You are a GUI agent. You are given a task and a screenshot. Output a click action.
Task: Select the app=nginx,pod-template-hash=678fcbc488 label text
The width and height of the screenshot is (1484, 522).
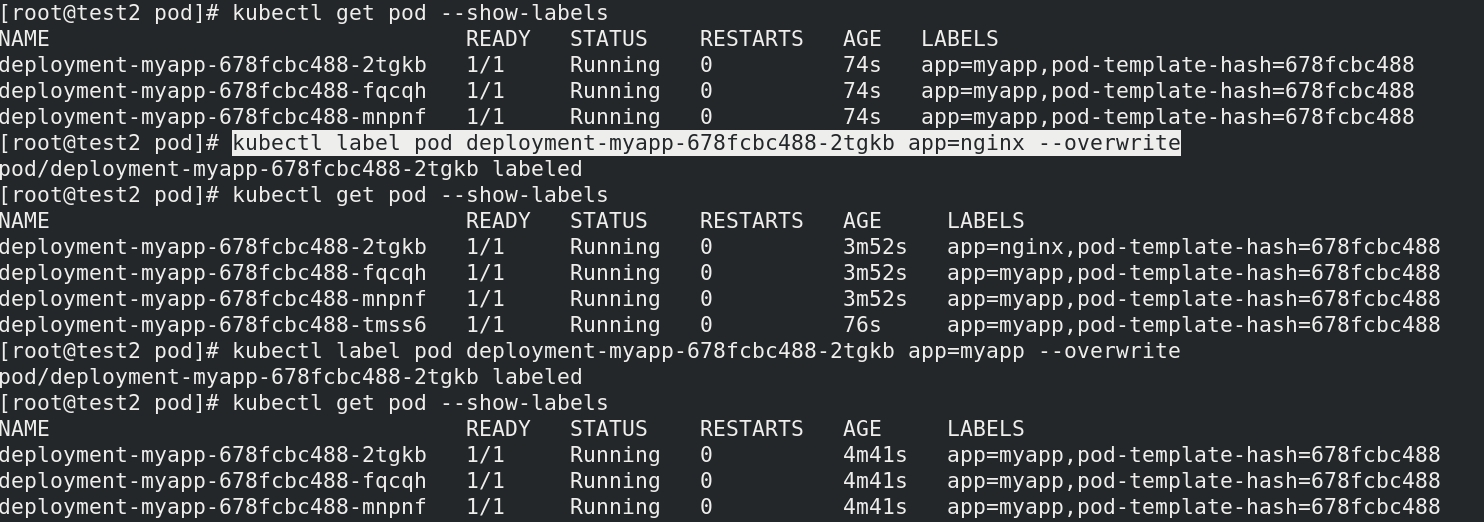point(1194,247)
